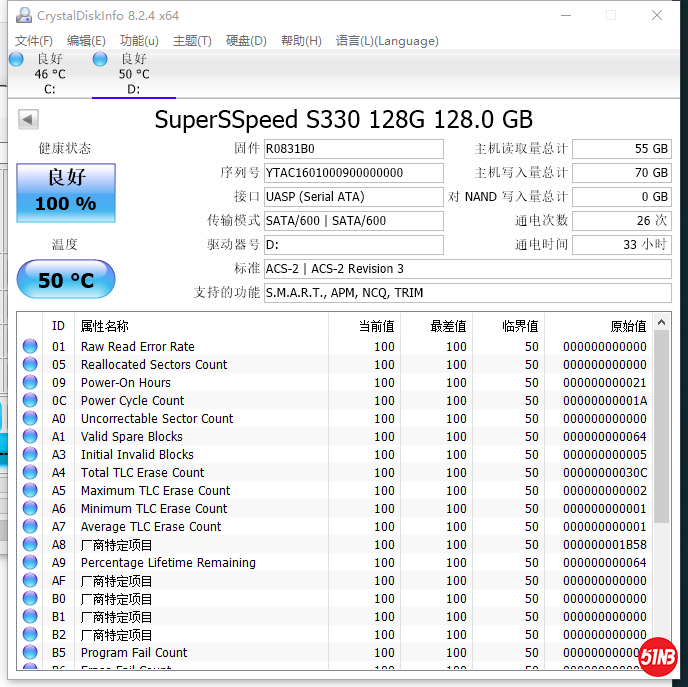
Task: Open the 功能(u) menu
Action: (x=139, y=41)
